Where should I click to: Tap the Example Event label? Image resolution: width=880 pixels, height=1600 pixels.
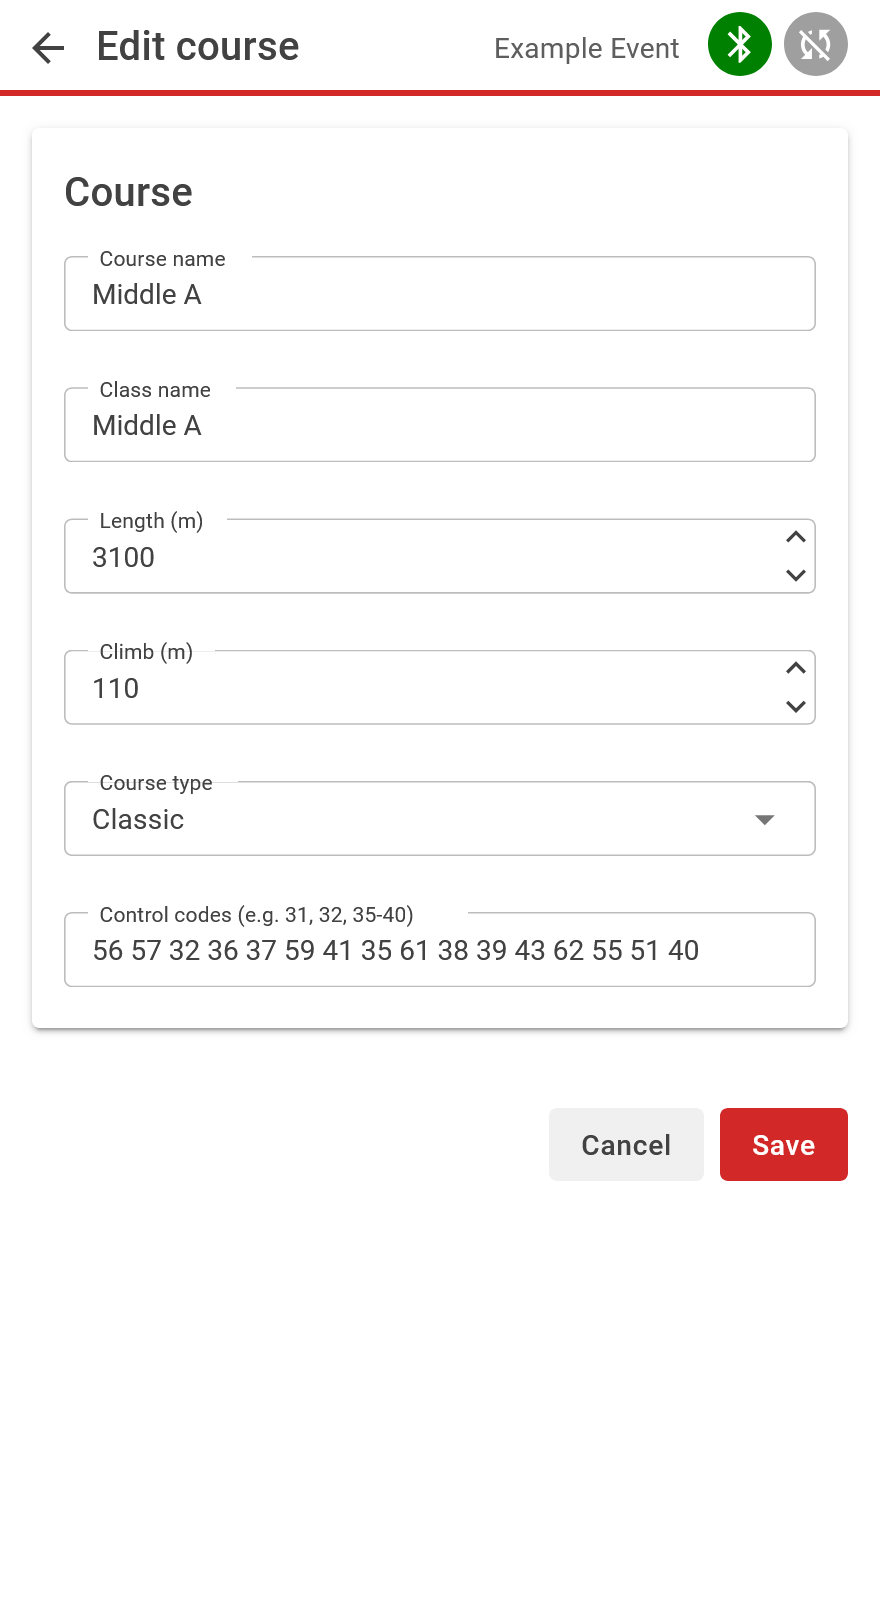tap(587, 48)
